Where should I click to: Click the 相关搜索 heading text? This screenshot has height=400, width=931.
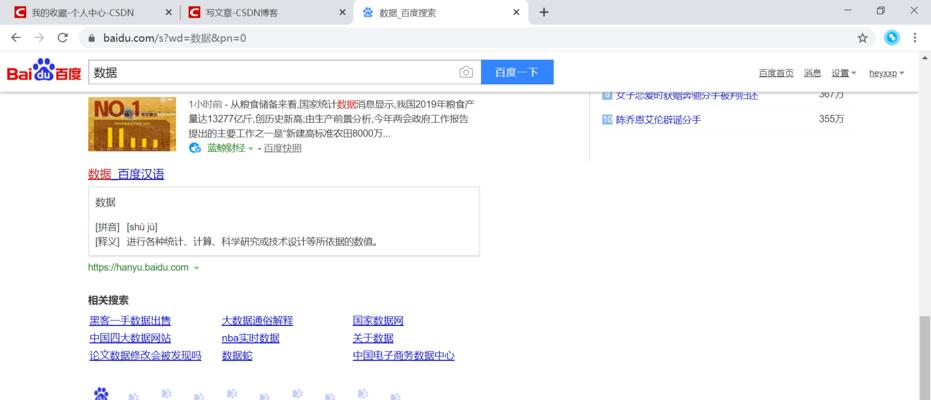coord(108,301)
